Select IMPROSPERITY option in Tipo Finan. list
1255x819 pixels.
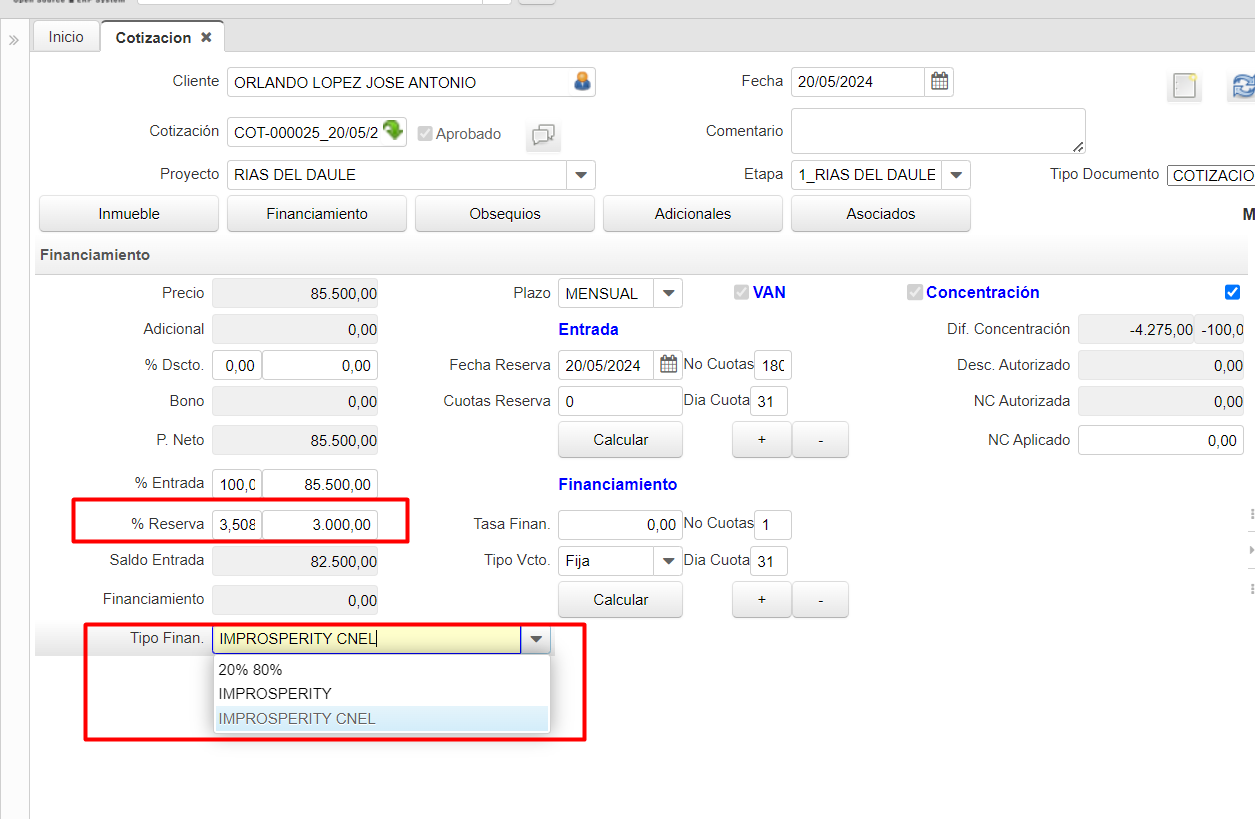tap(275, 693)
